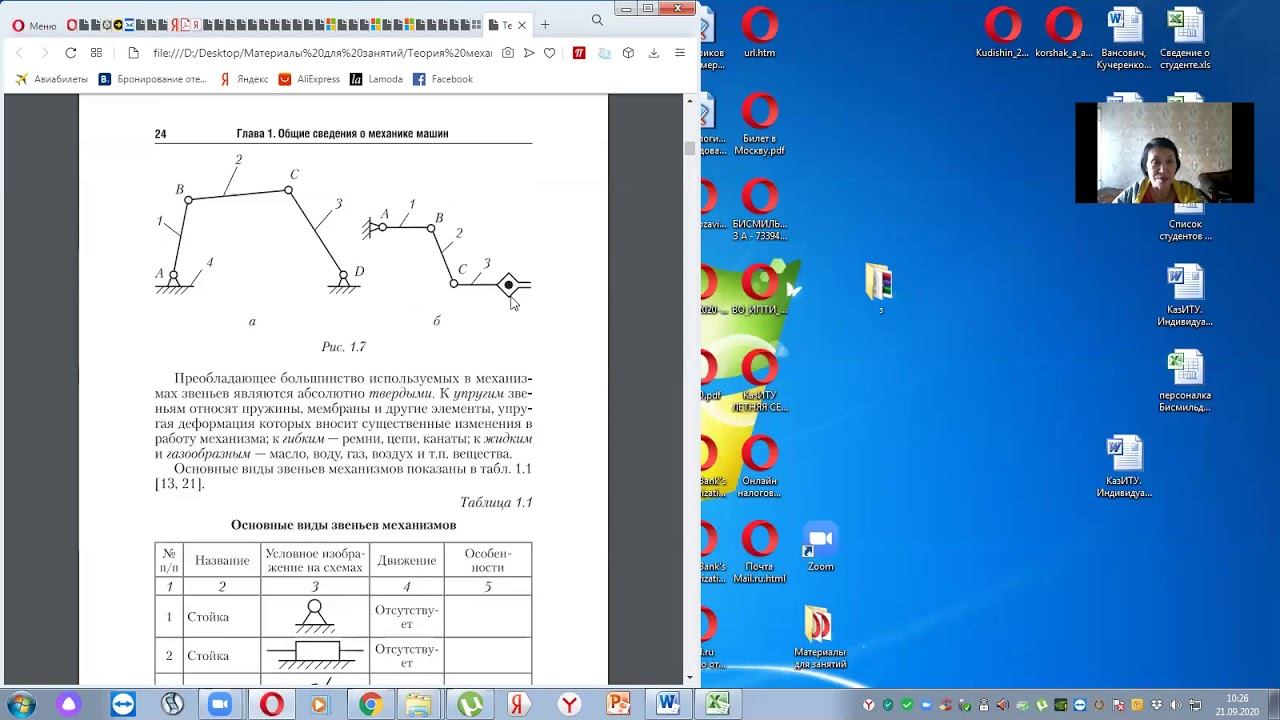Click the scrollbar down arrow of PDF viewer
1280x720 pixels.
689,677
